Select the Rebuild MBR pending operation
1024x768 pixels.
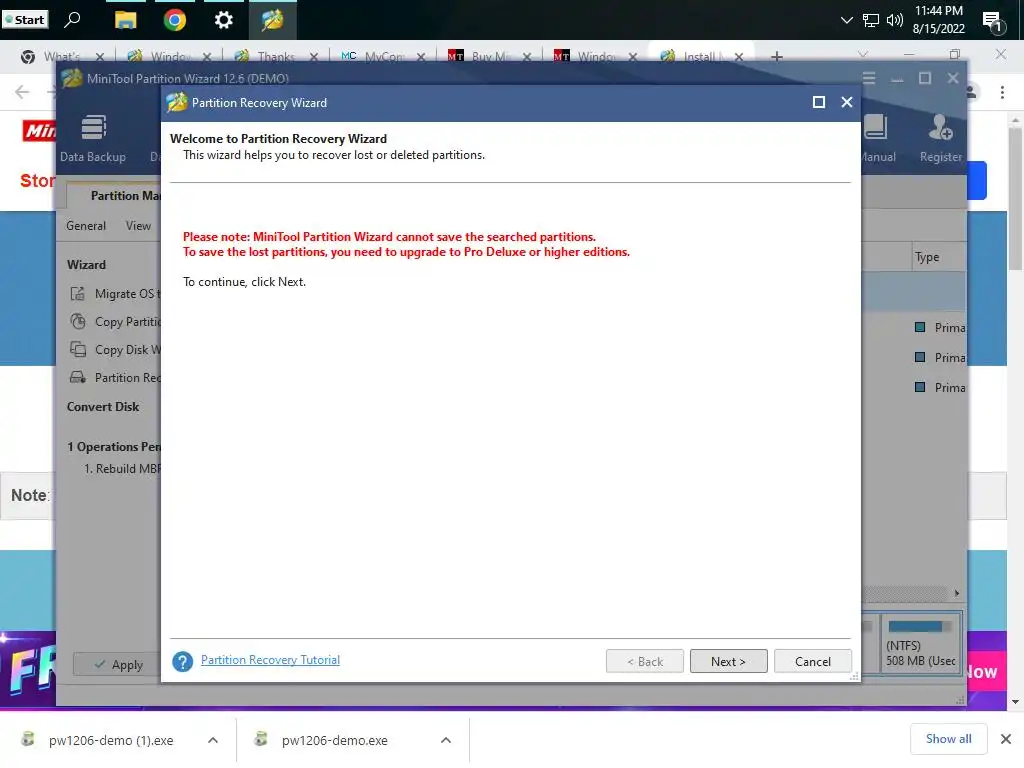click(x=122, y=469)
